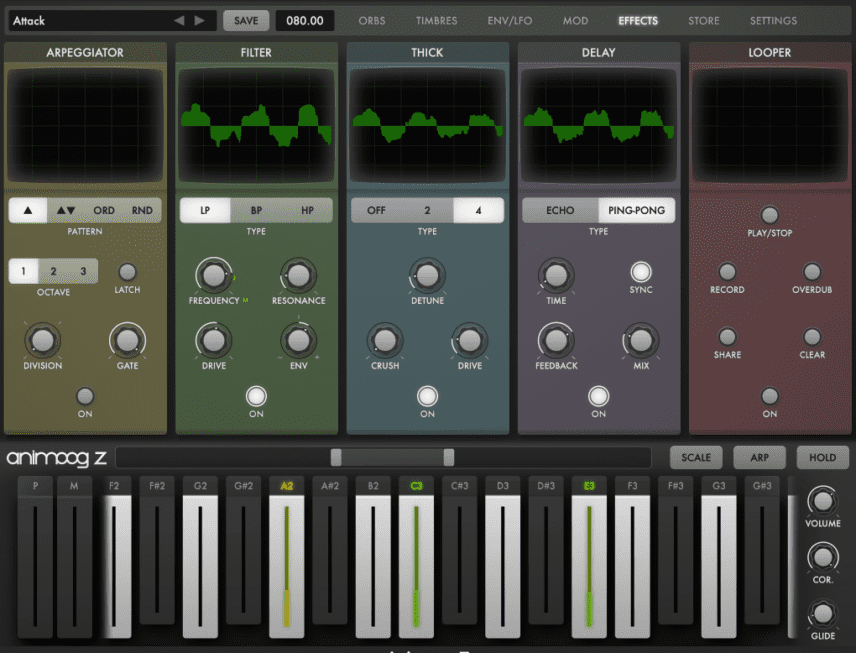Viewport: 856px width, 653px height.
Task: Click the arpeggiator Gate knob
Action: pyautogui.click(x=127, y=341)
